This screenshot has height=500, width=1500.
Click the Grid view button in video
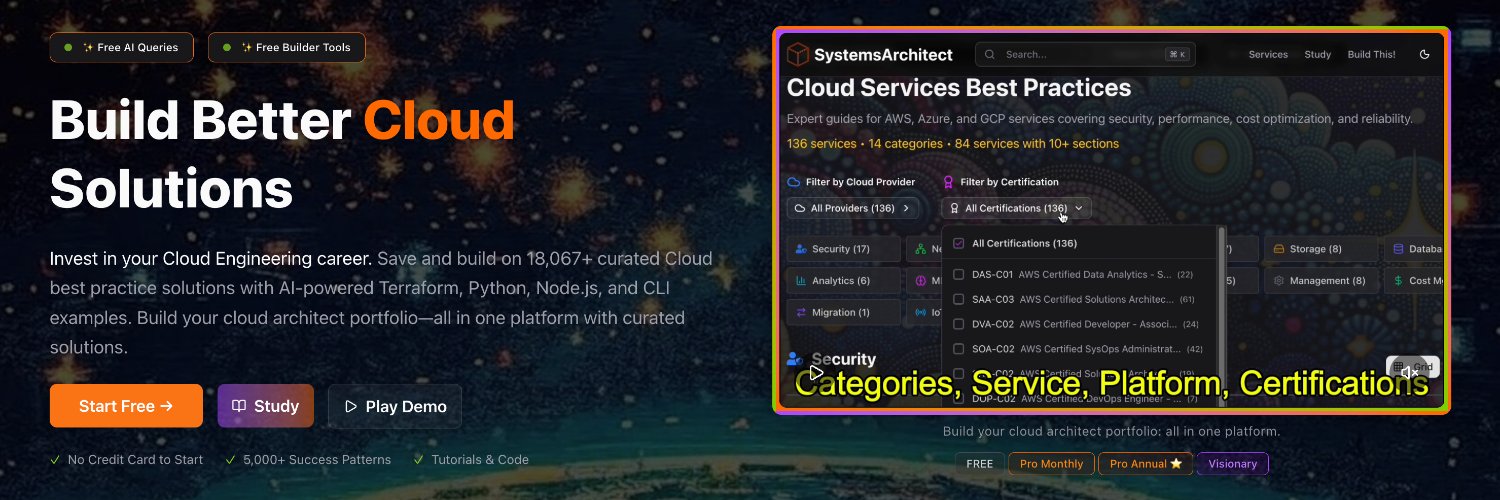click(x=1412, y=367)
